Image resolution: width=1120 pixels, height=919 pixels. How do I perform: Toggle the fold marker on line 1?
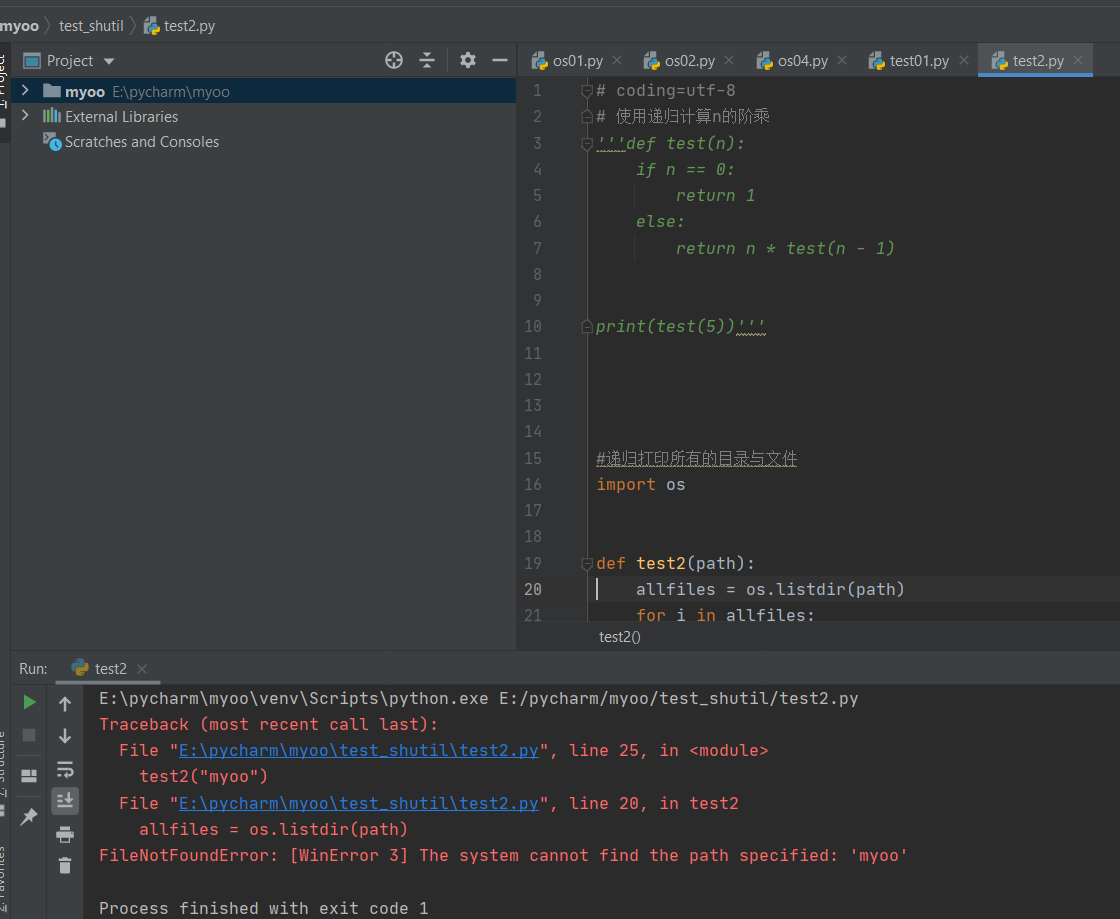[586, 91]
